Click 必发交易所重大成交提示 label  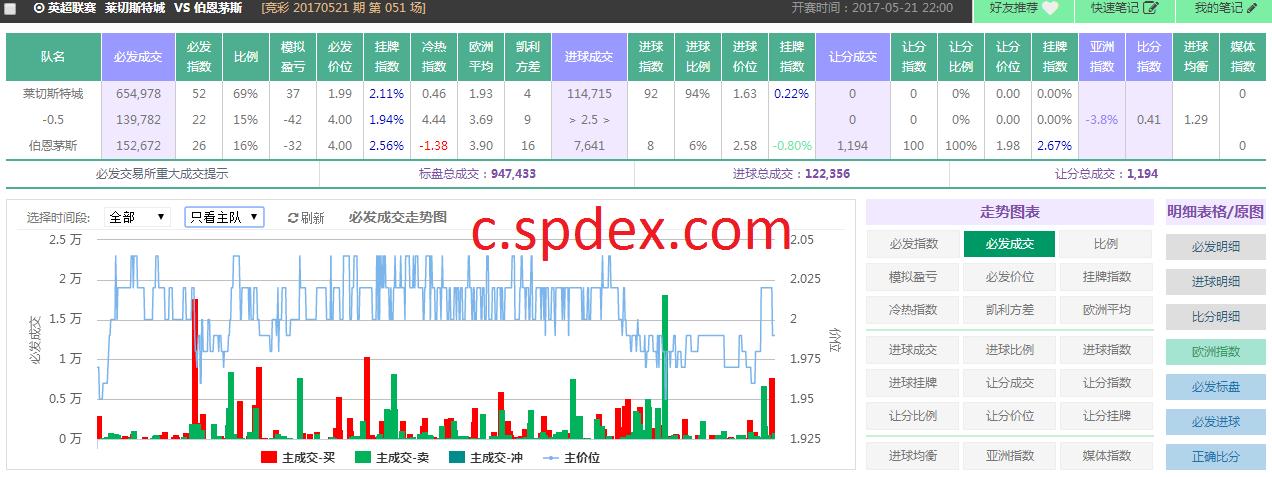click(x=162, y=173)
